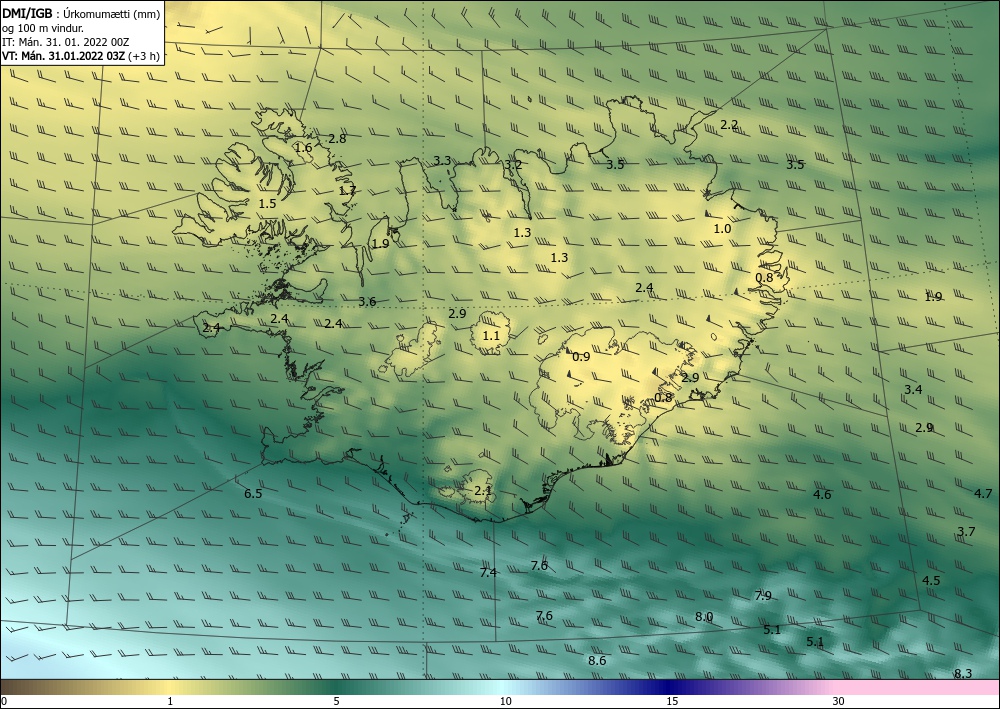Click the dark blue band of the color scale
This screenshot has width=1000, height=709.
[670, 687]
